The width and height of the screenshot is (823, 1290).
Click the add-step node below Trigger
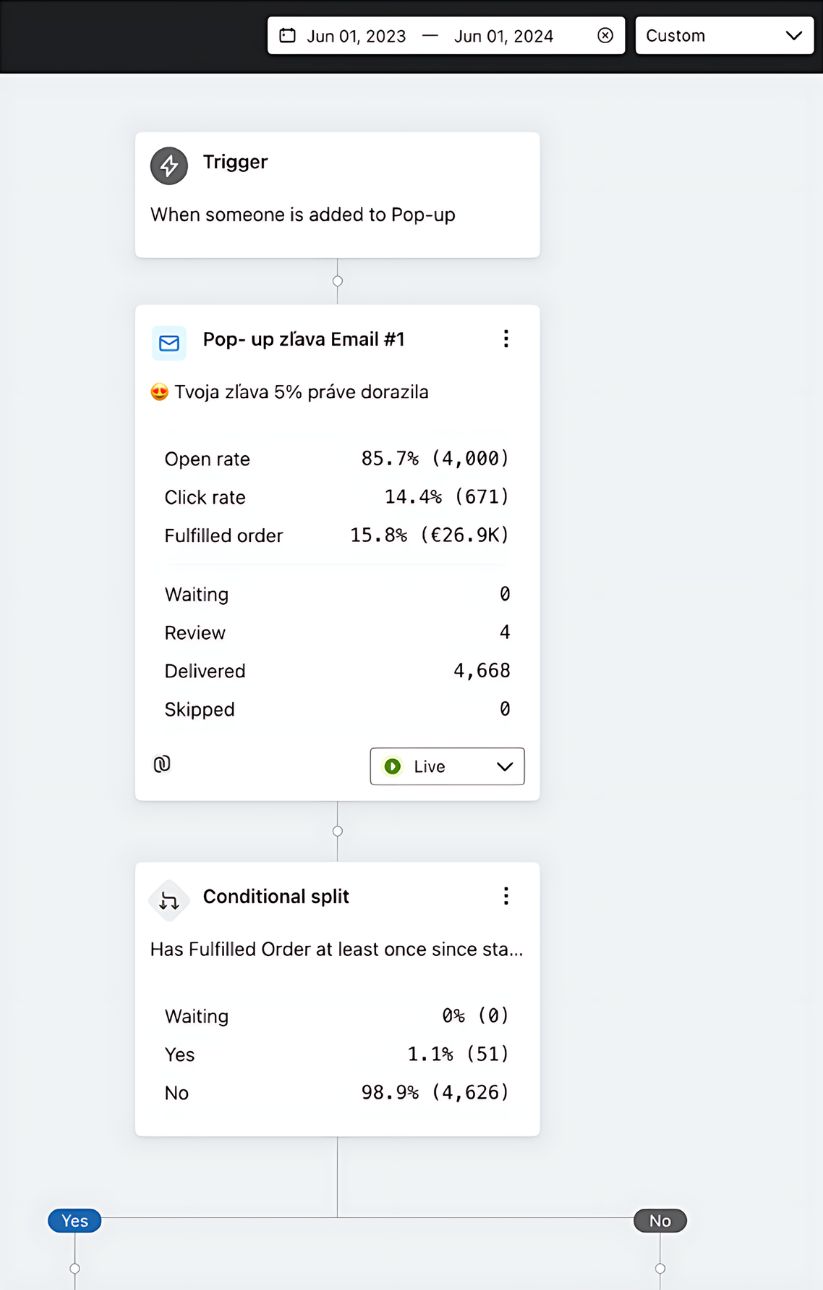(338, 281)
